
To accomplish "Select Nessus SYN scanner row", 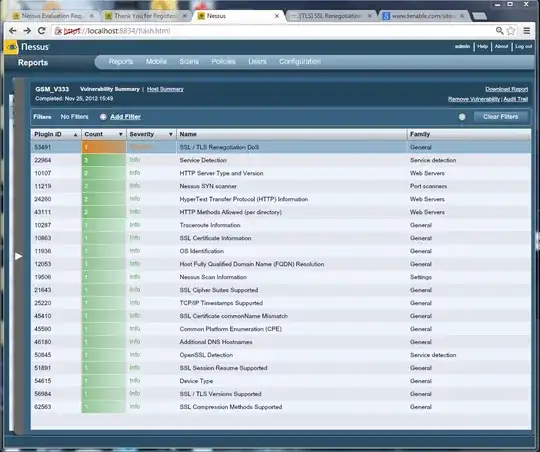I will click(281, 186).
